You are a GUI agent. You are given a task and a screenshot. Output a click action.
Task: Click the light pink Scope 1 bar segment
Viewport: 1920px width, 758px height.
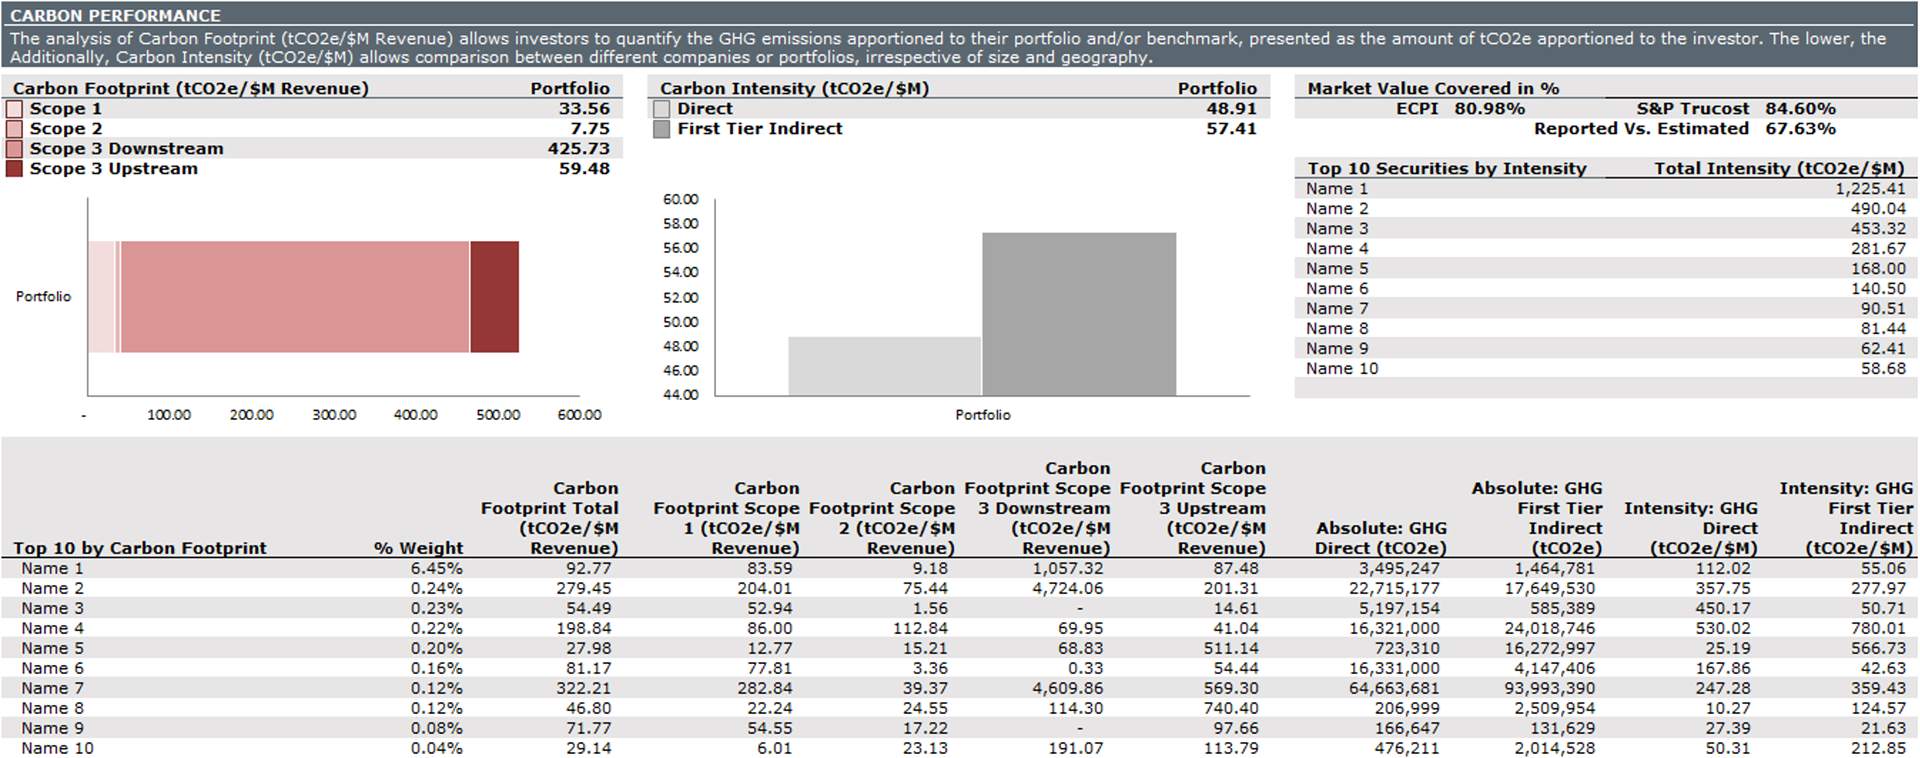coord(101,297)
